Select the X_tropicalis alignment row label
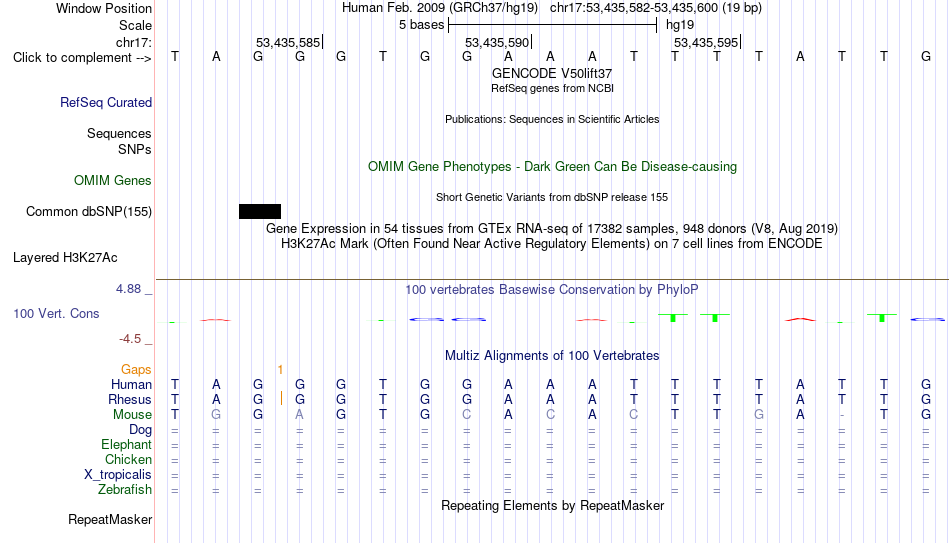Screen dimensions: 950x543 point(118,475)
